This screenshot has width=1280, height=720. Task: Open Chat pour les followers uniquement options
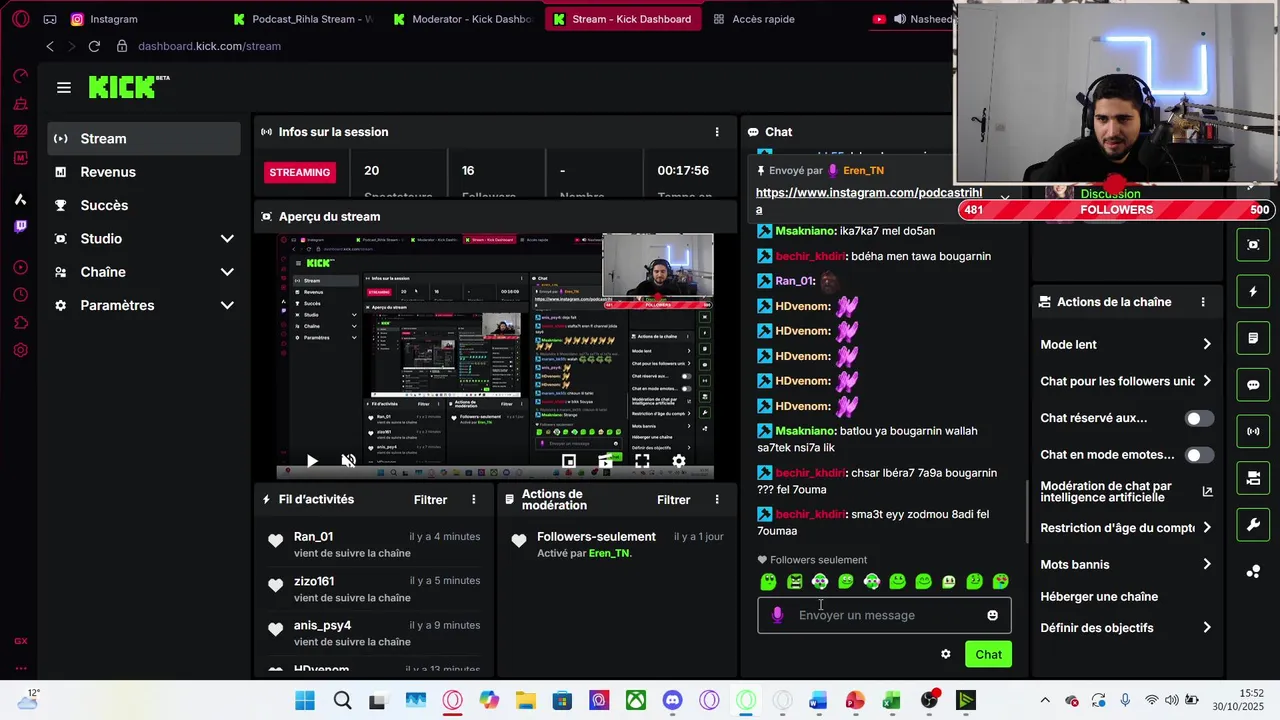[x=1126, y=381]
